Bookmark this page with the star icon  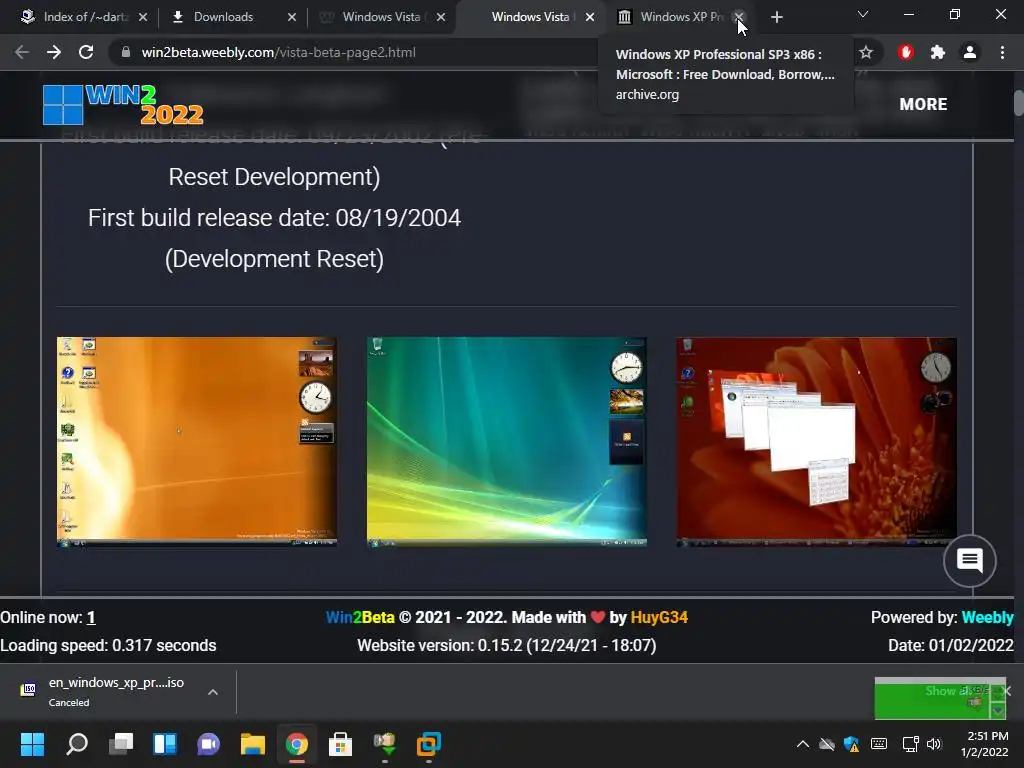866,52
